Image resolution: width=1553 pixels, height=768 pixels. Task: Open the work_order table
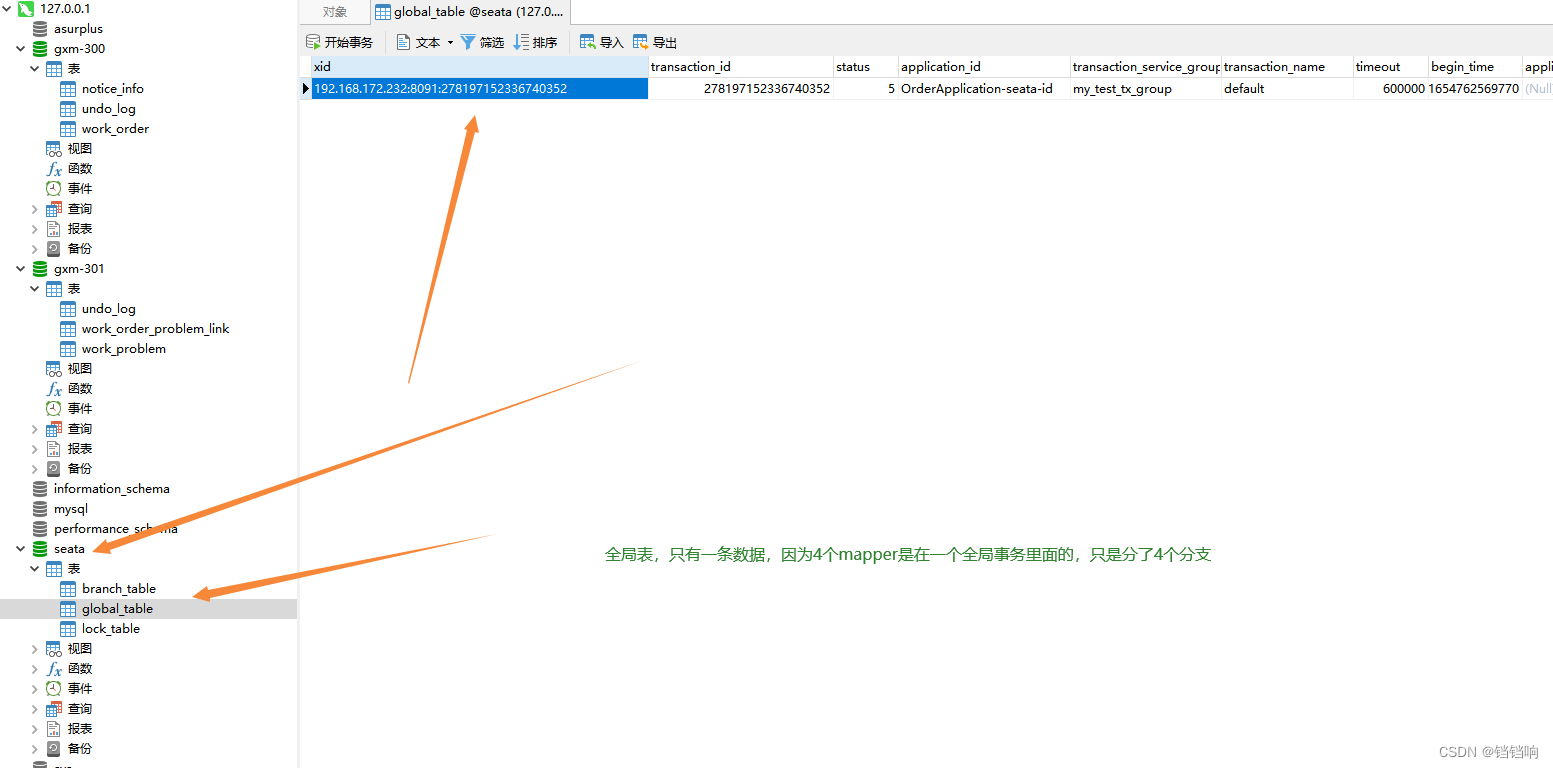point(115,128)
